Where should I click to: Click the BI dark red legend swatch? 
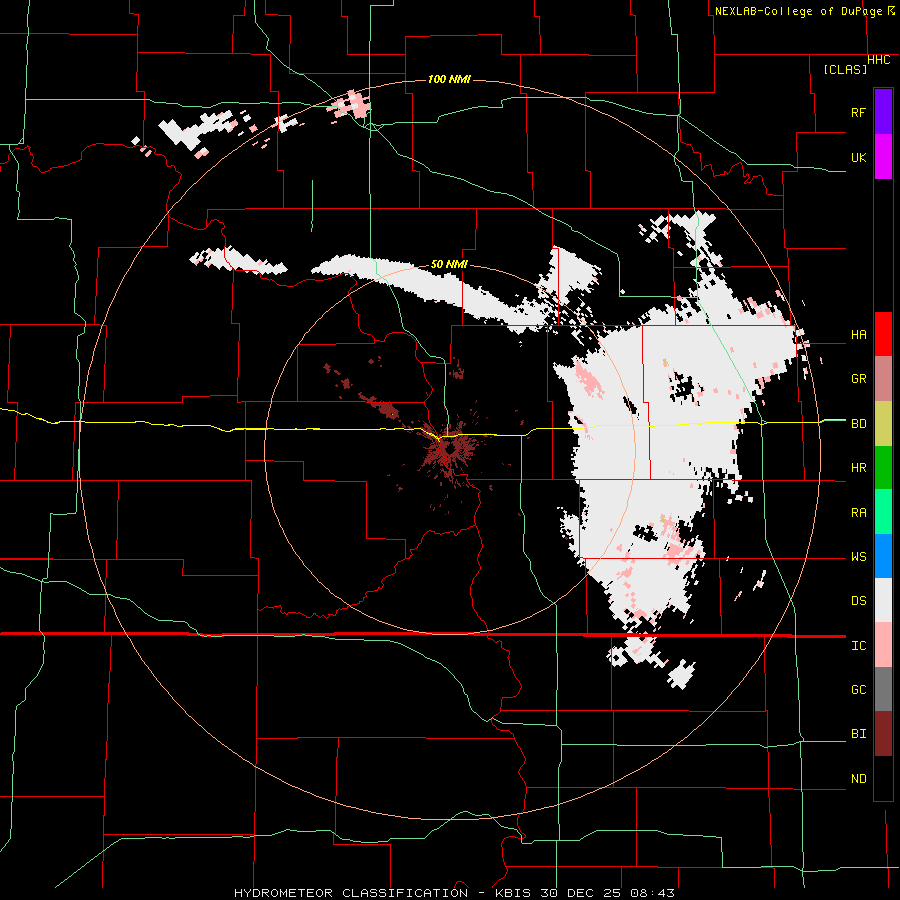(883, 734)
